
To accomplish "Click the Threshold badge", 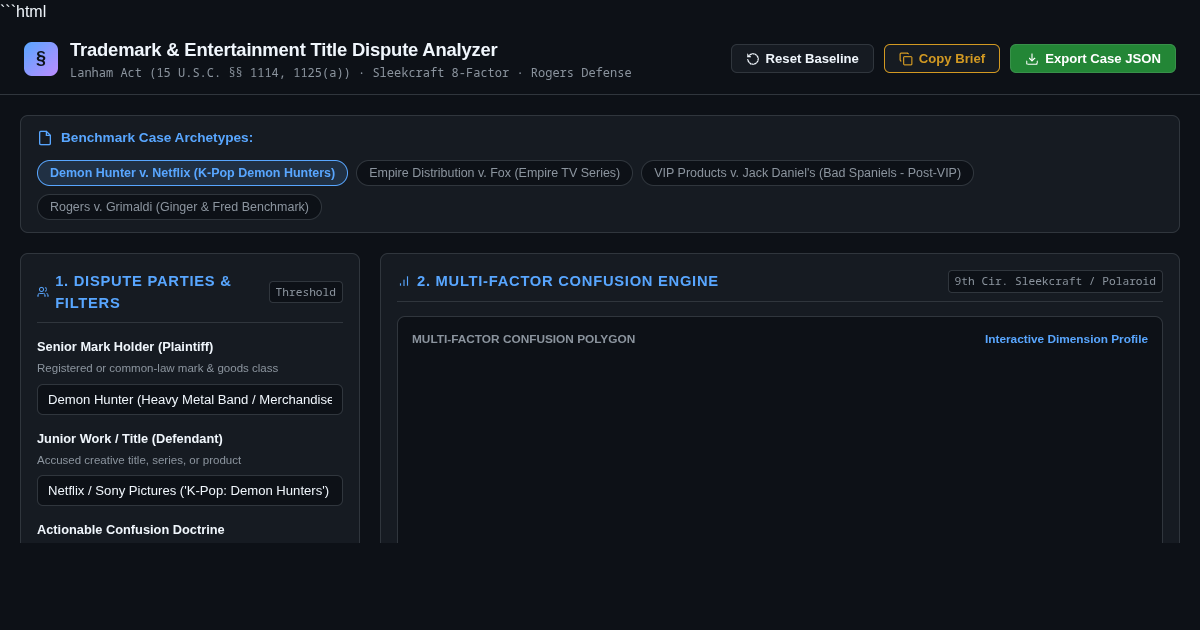I will [x=306, y=292].
